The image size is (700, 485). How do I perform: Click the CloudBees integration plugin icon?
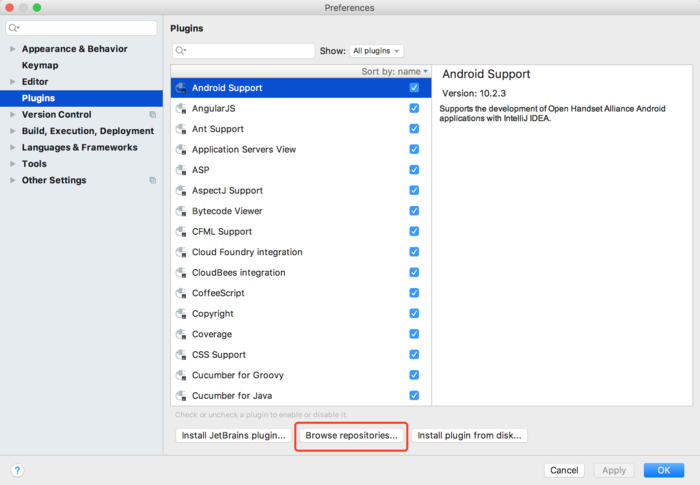point(181,273)
